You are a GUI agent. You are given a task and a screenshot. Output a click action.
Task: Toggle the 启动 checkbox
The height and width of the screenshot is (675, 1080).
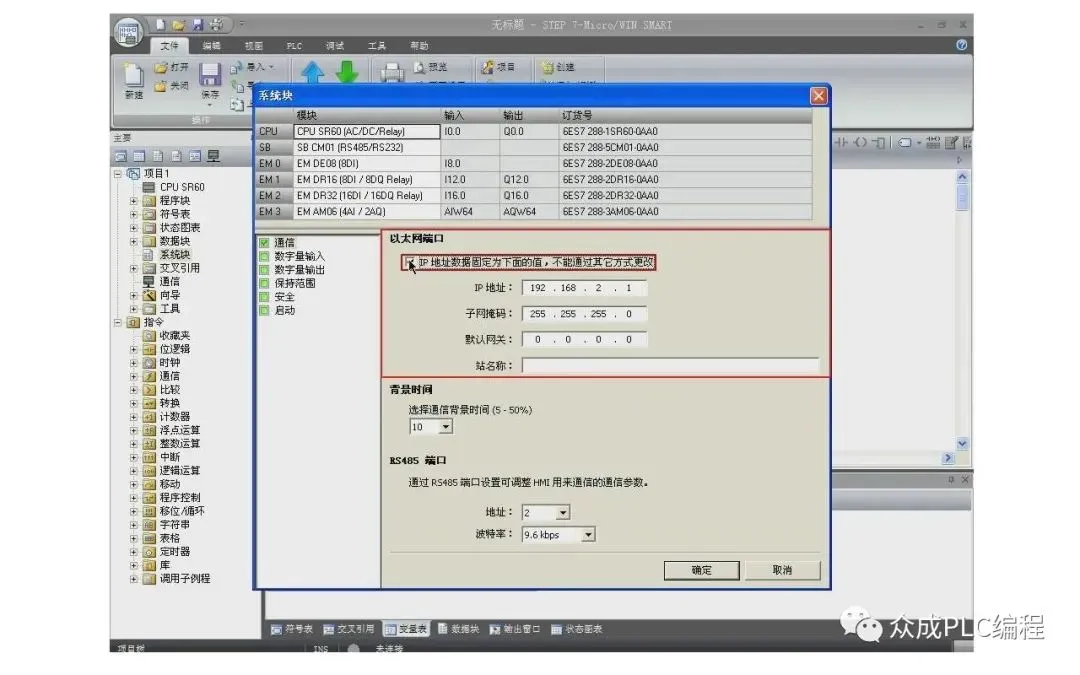[x=264, y=311]
